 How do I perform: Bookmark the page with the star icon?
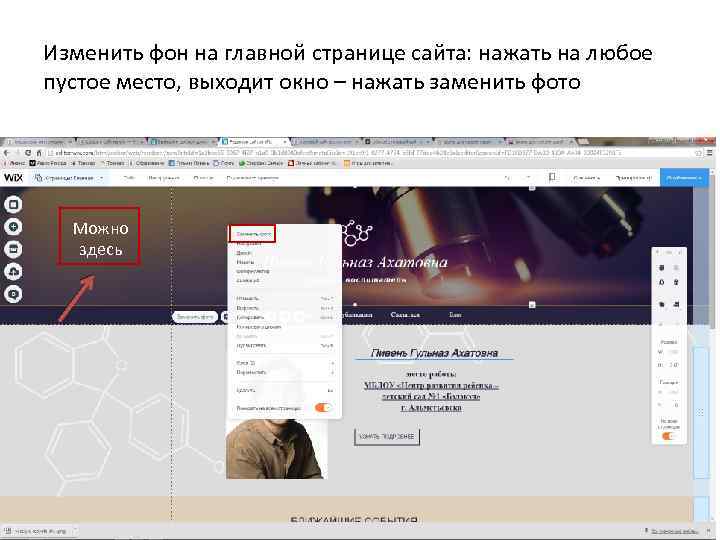[698, 153]
